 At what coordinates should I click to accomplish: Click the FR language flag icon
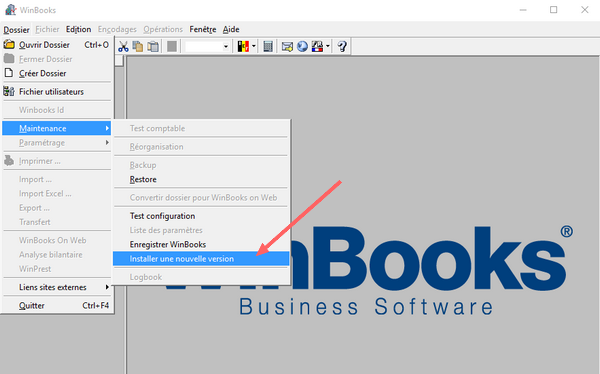tap(317, 46)
